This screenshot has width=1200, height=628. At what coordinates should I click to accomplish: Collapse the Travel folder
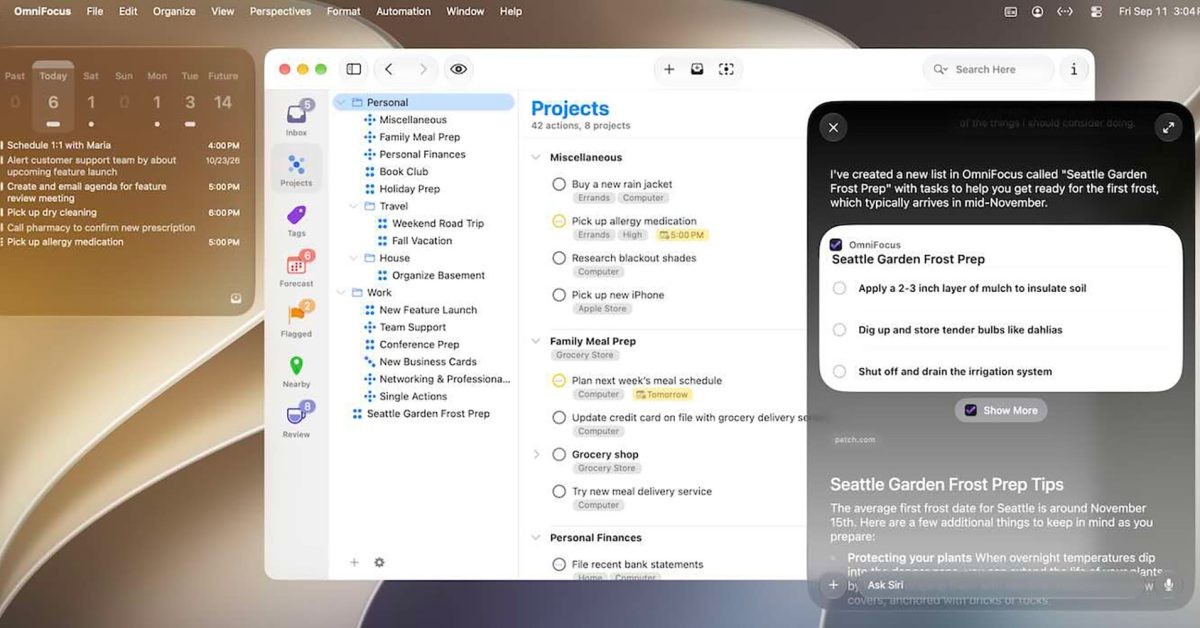tap(354, 206)
